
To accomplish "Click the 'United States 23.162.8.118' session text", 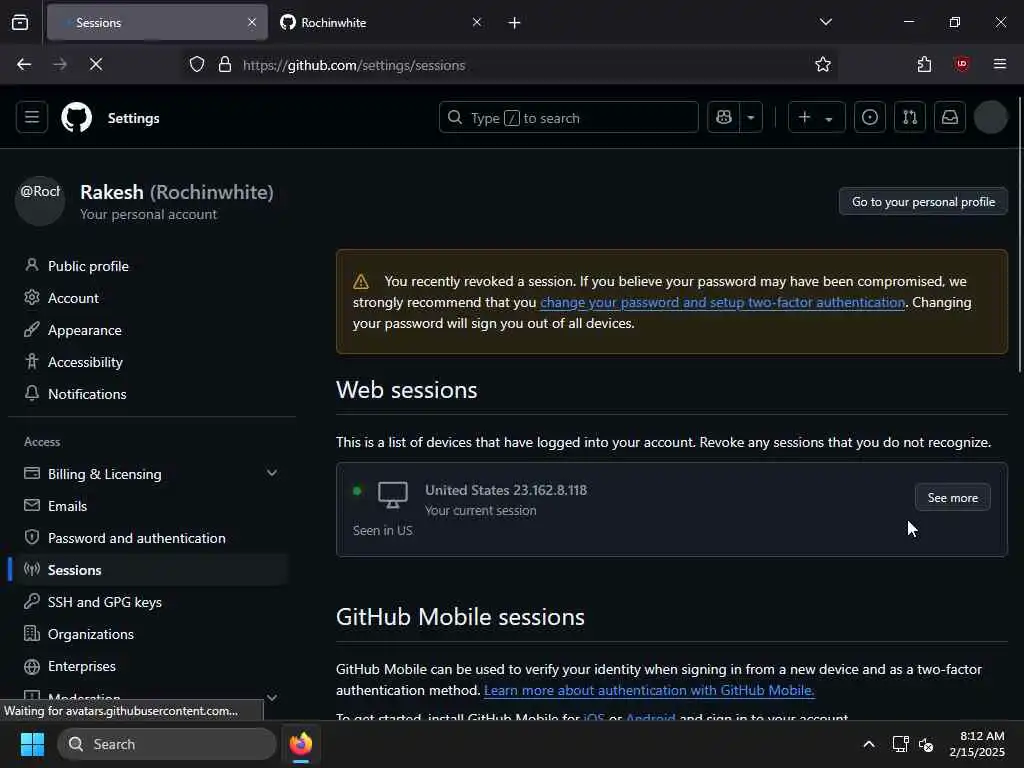I will click(506, 490).
